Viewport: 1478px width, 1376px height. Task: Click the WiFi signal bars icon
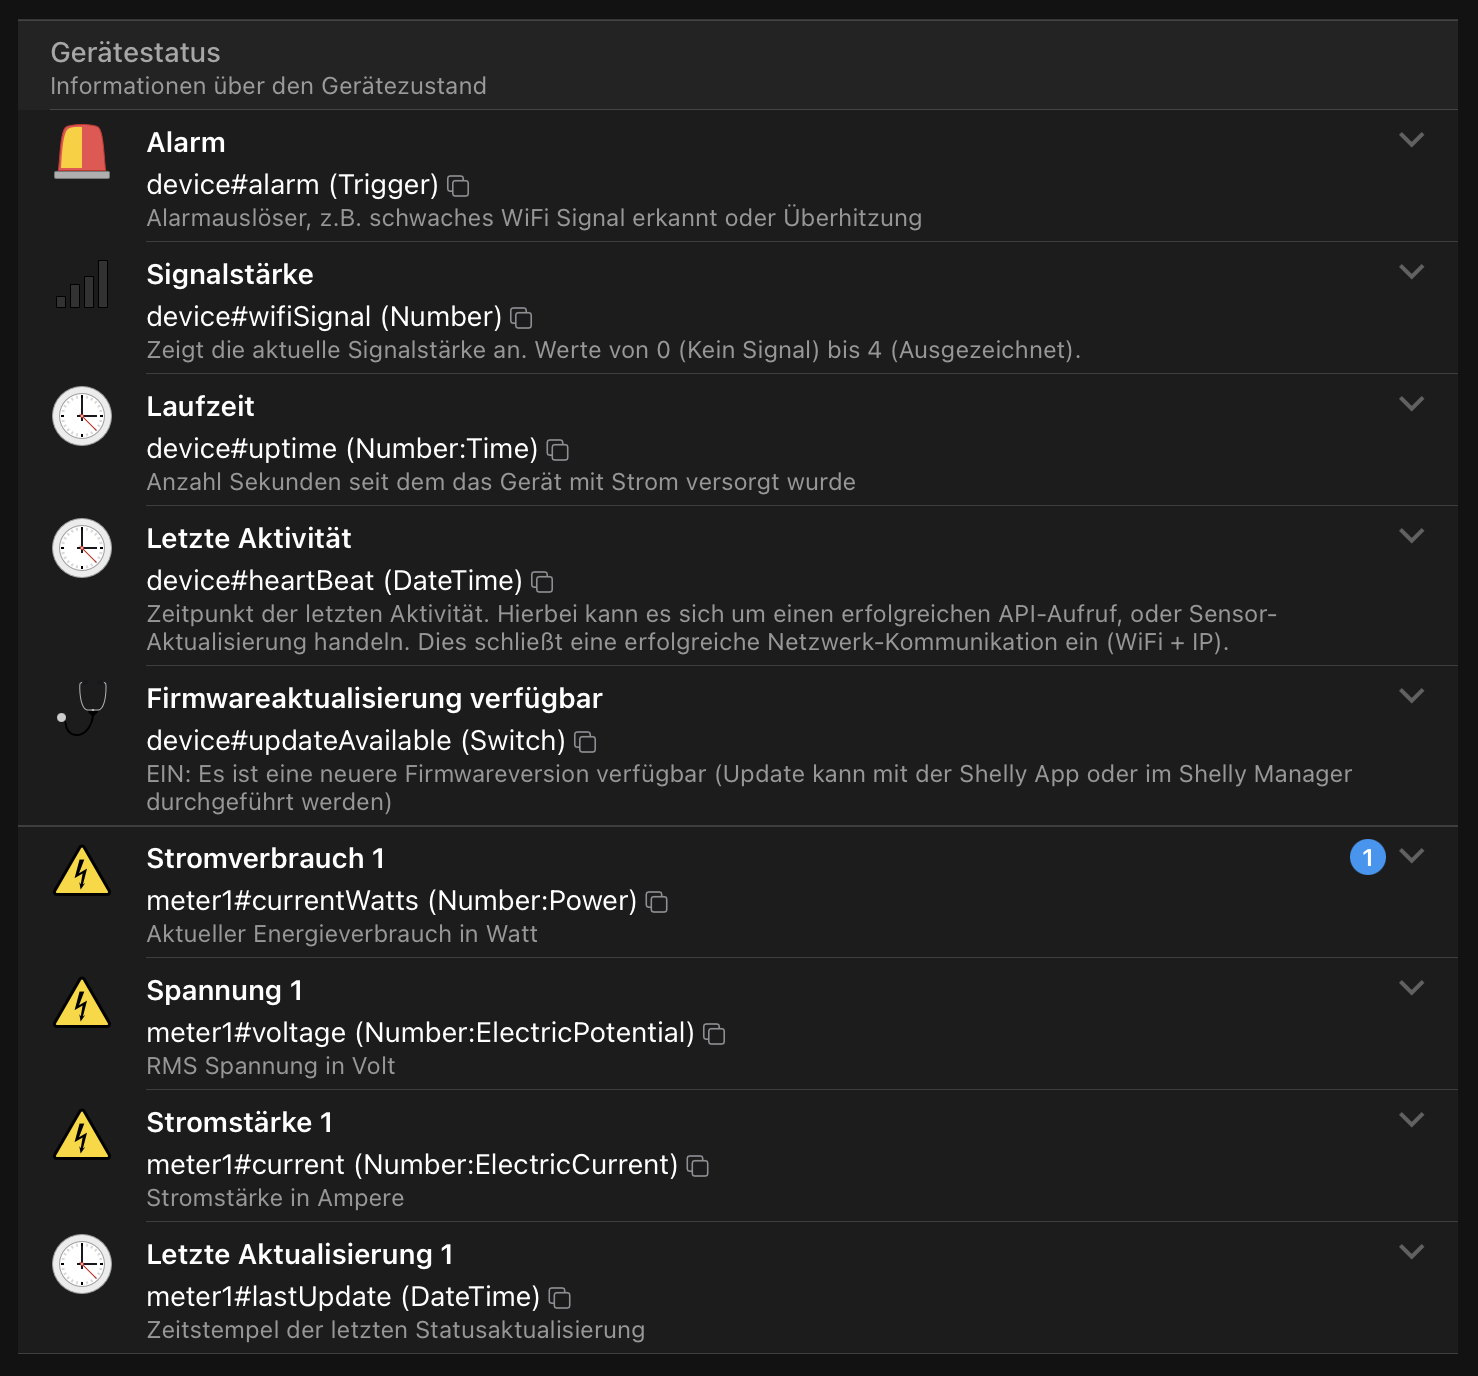(x=82, y=284)
